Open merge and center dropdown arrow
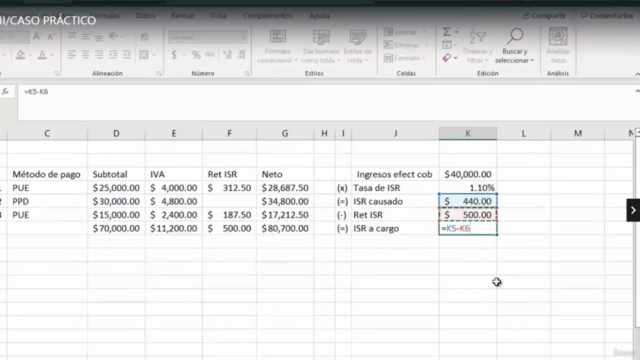 [154, 55]
